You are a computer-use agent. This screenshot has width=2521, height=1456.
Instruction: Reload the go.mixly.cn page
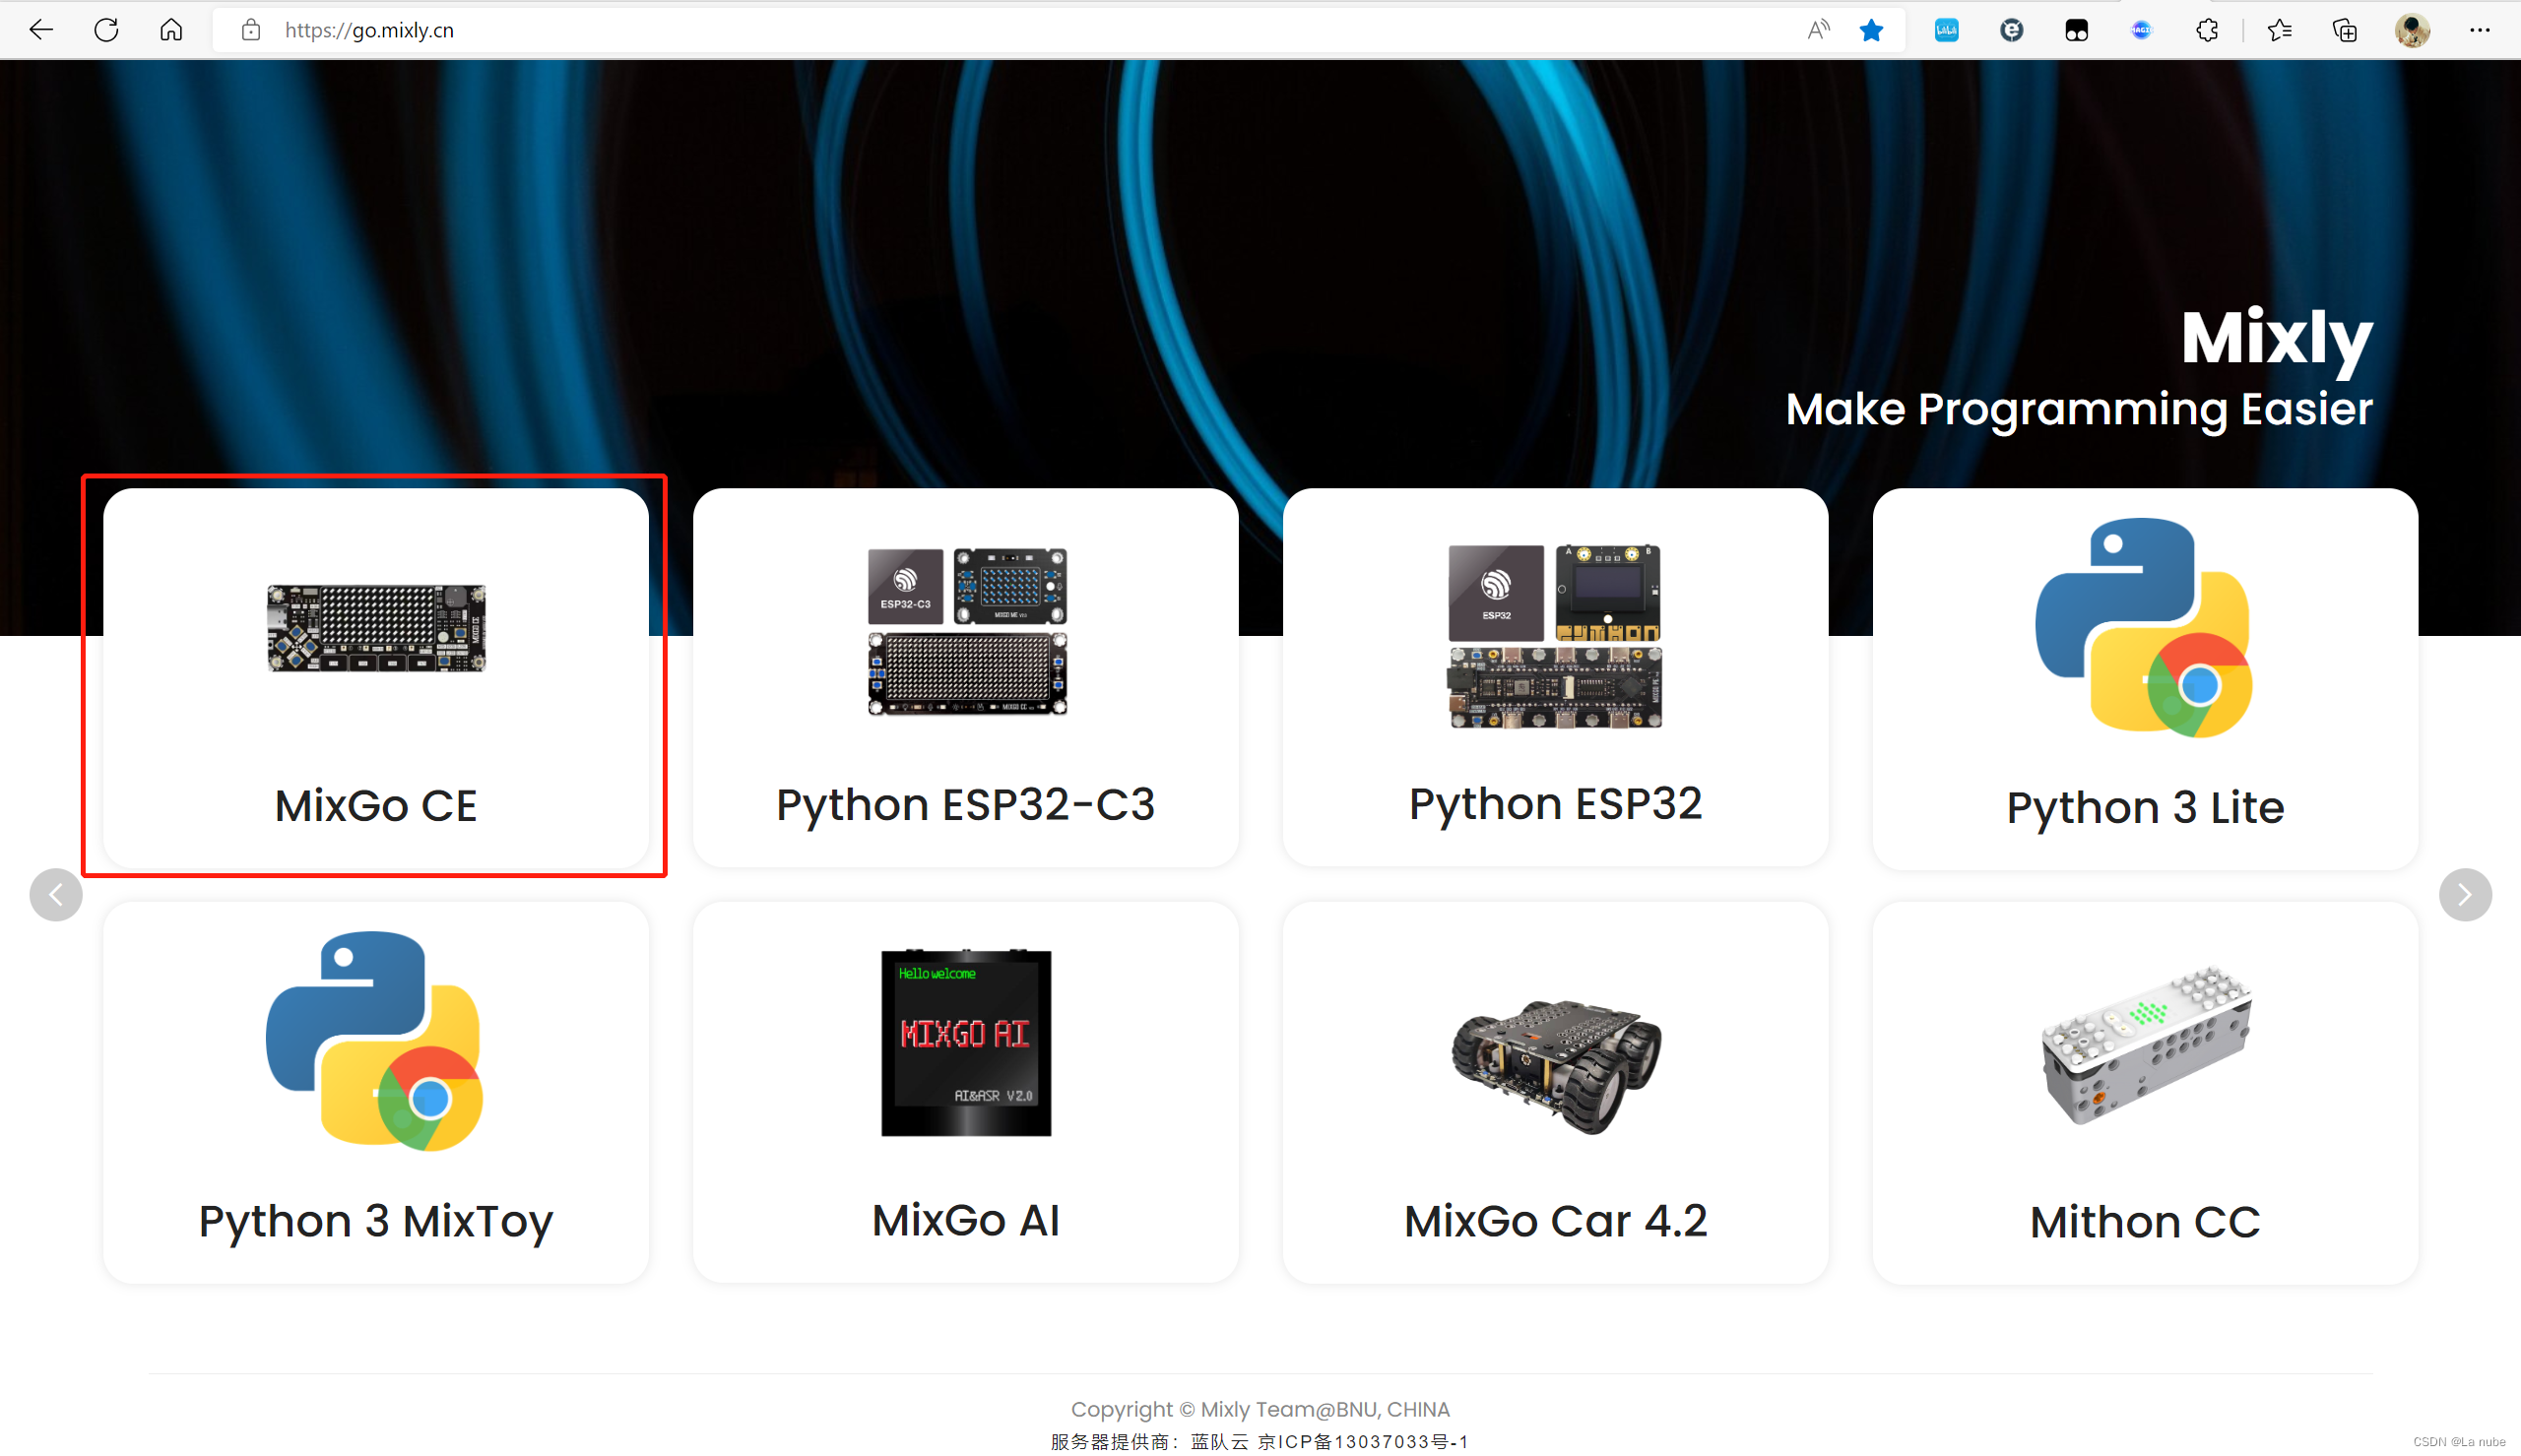(106, 29)
